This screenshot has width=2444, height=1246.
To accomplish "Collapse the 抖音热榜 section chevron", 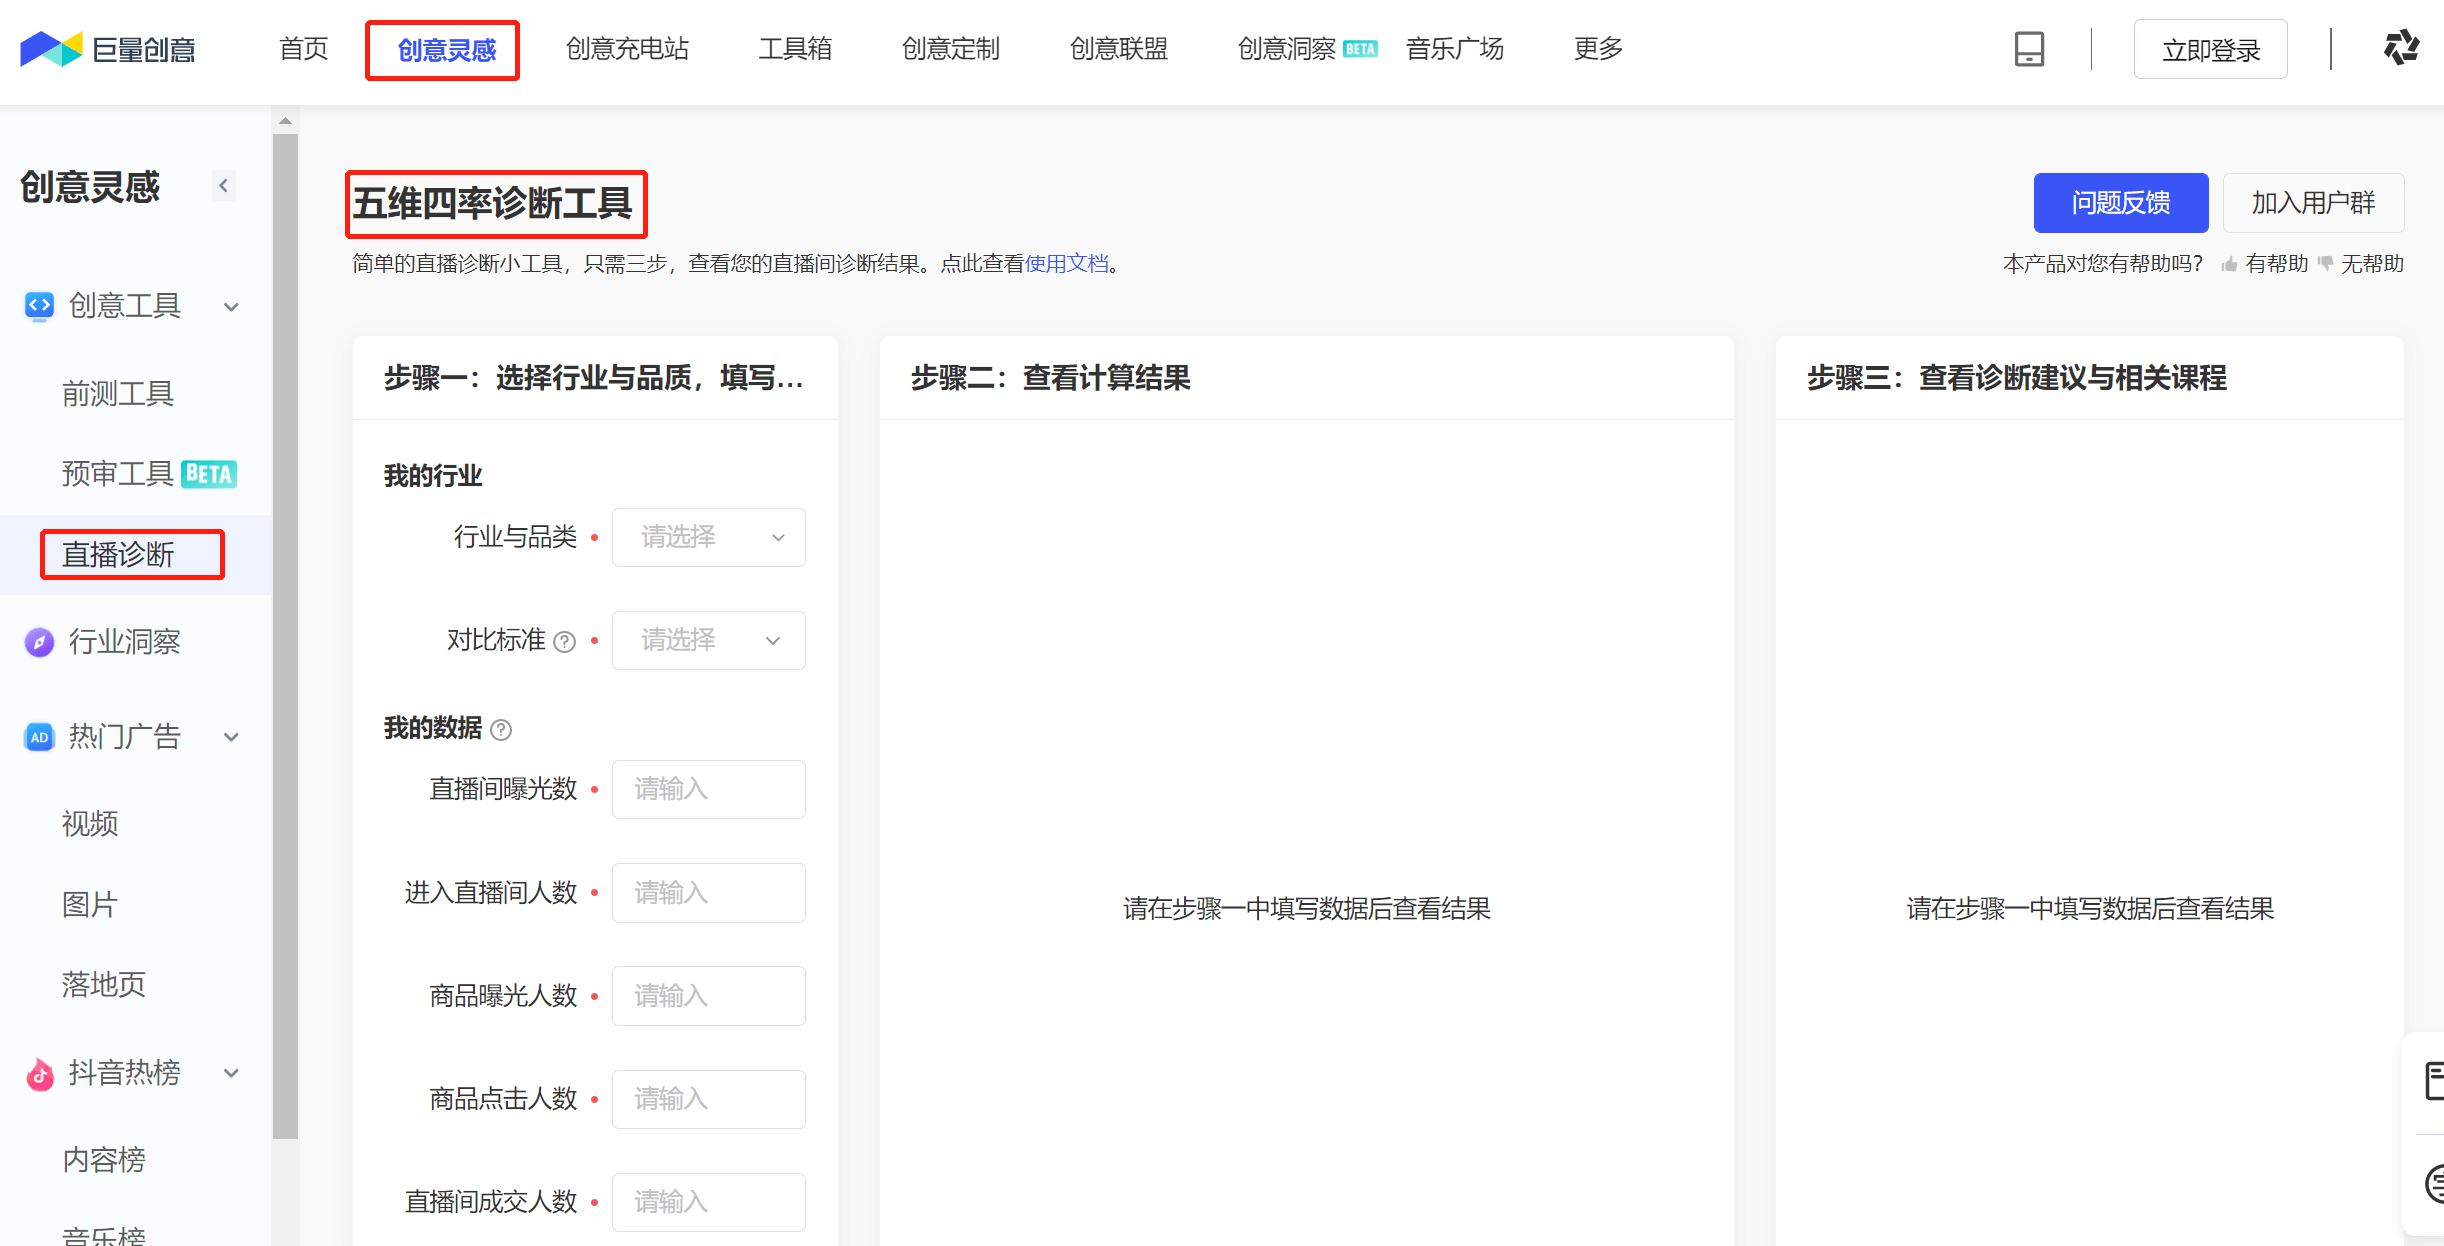I will tap(231, 1074).
